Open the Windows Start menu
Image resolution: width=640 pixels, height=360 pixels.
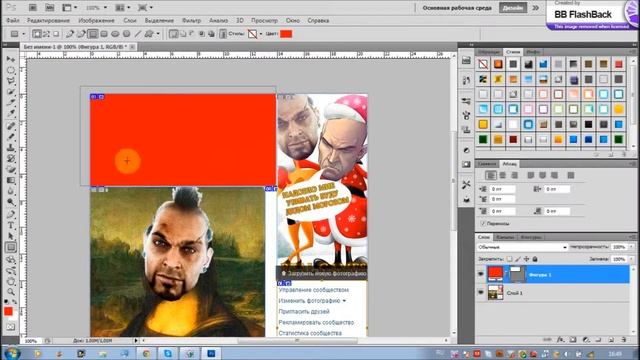[11, 353]
